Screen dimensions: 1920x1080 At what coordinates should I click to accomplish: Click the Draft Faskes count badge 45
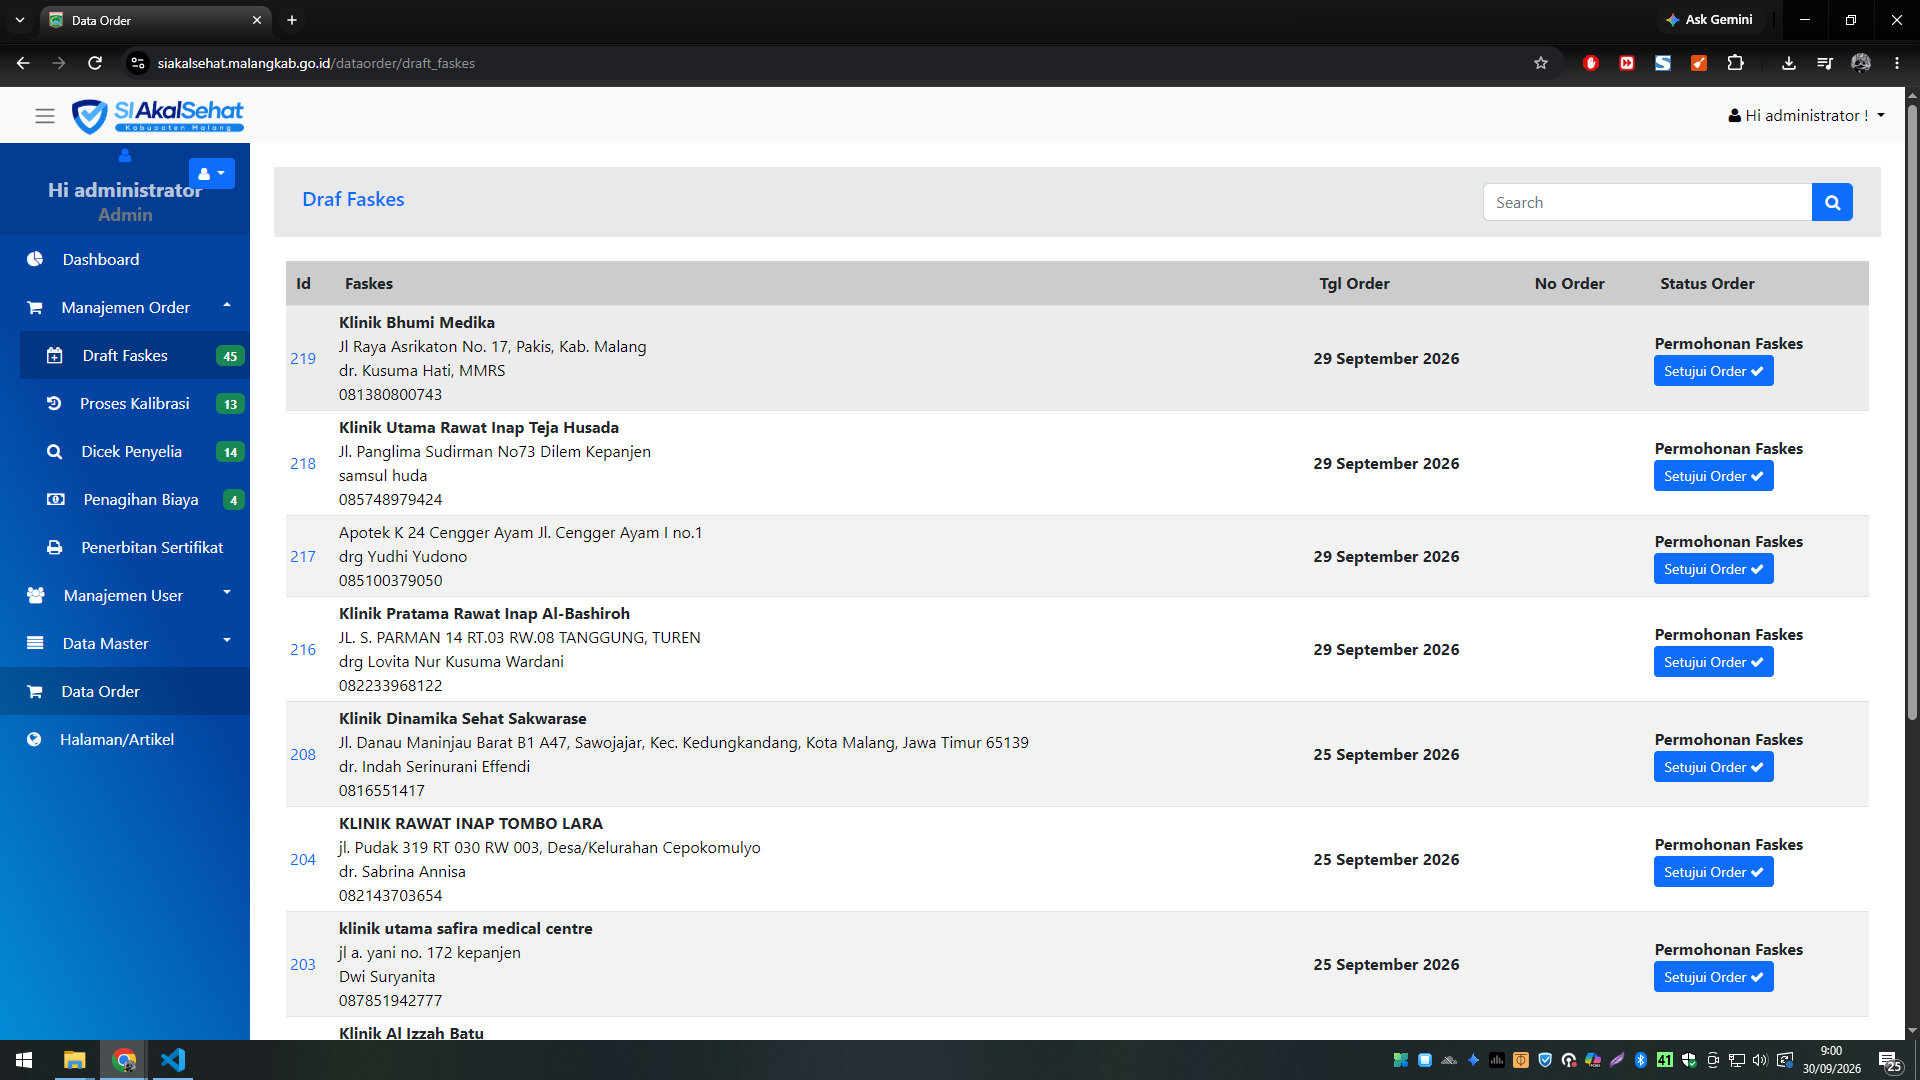[x=230, y=356]
